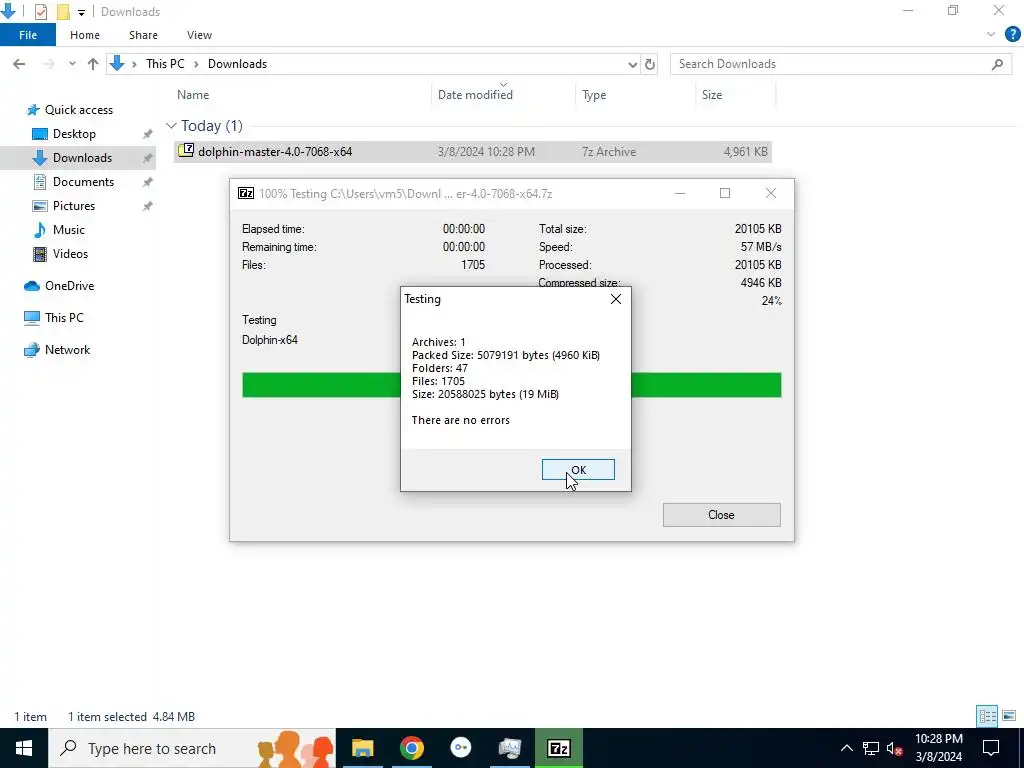Close the Testing results dialog with X
The height and width of the screenshot is (768, 1024).
click(x=615, y=299)
